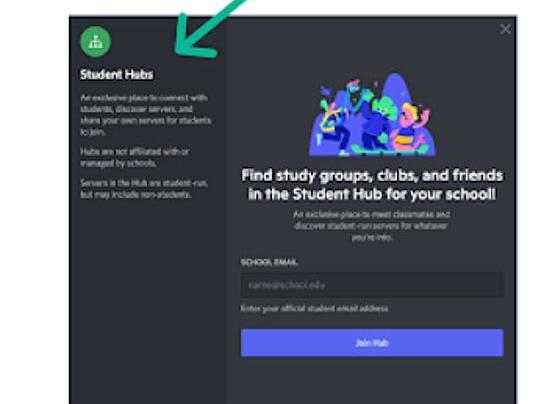556x404 pixels.
Task: Click the 'exclusive place to meet classmates' subtitle
Action: [x=372, y=226]
